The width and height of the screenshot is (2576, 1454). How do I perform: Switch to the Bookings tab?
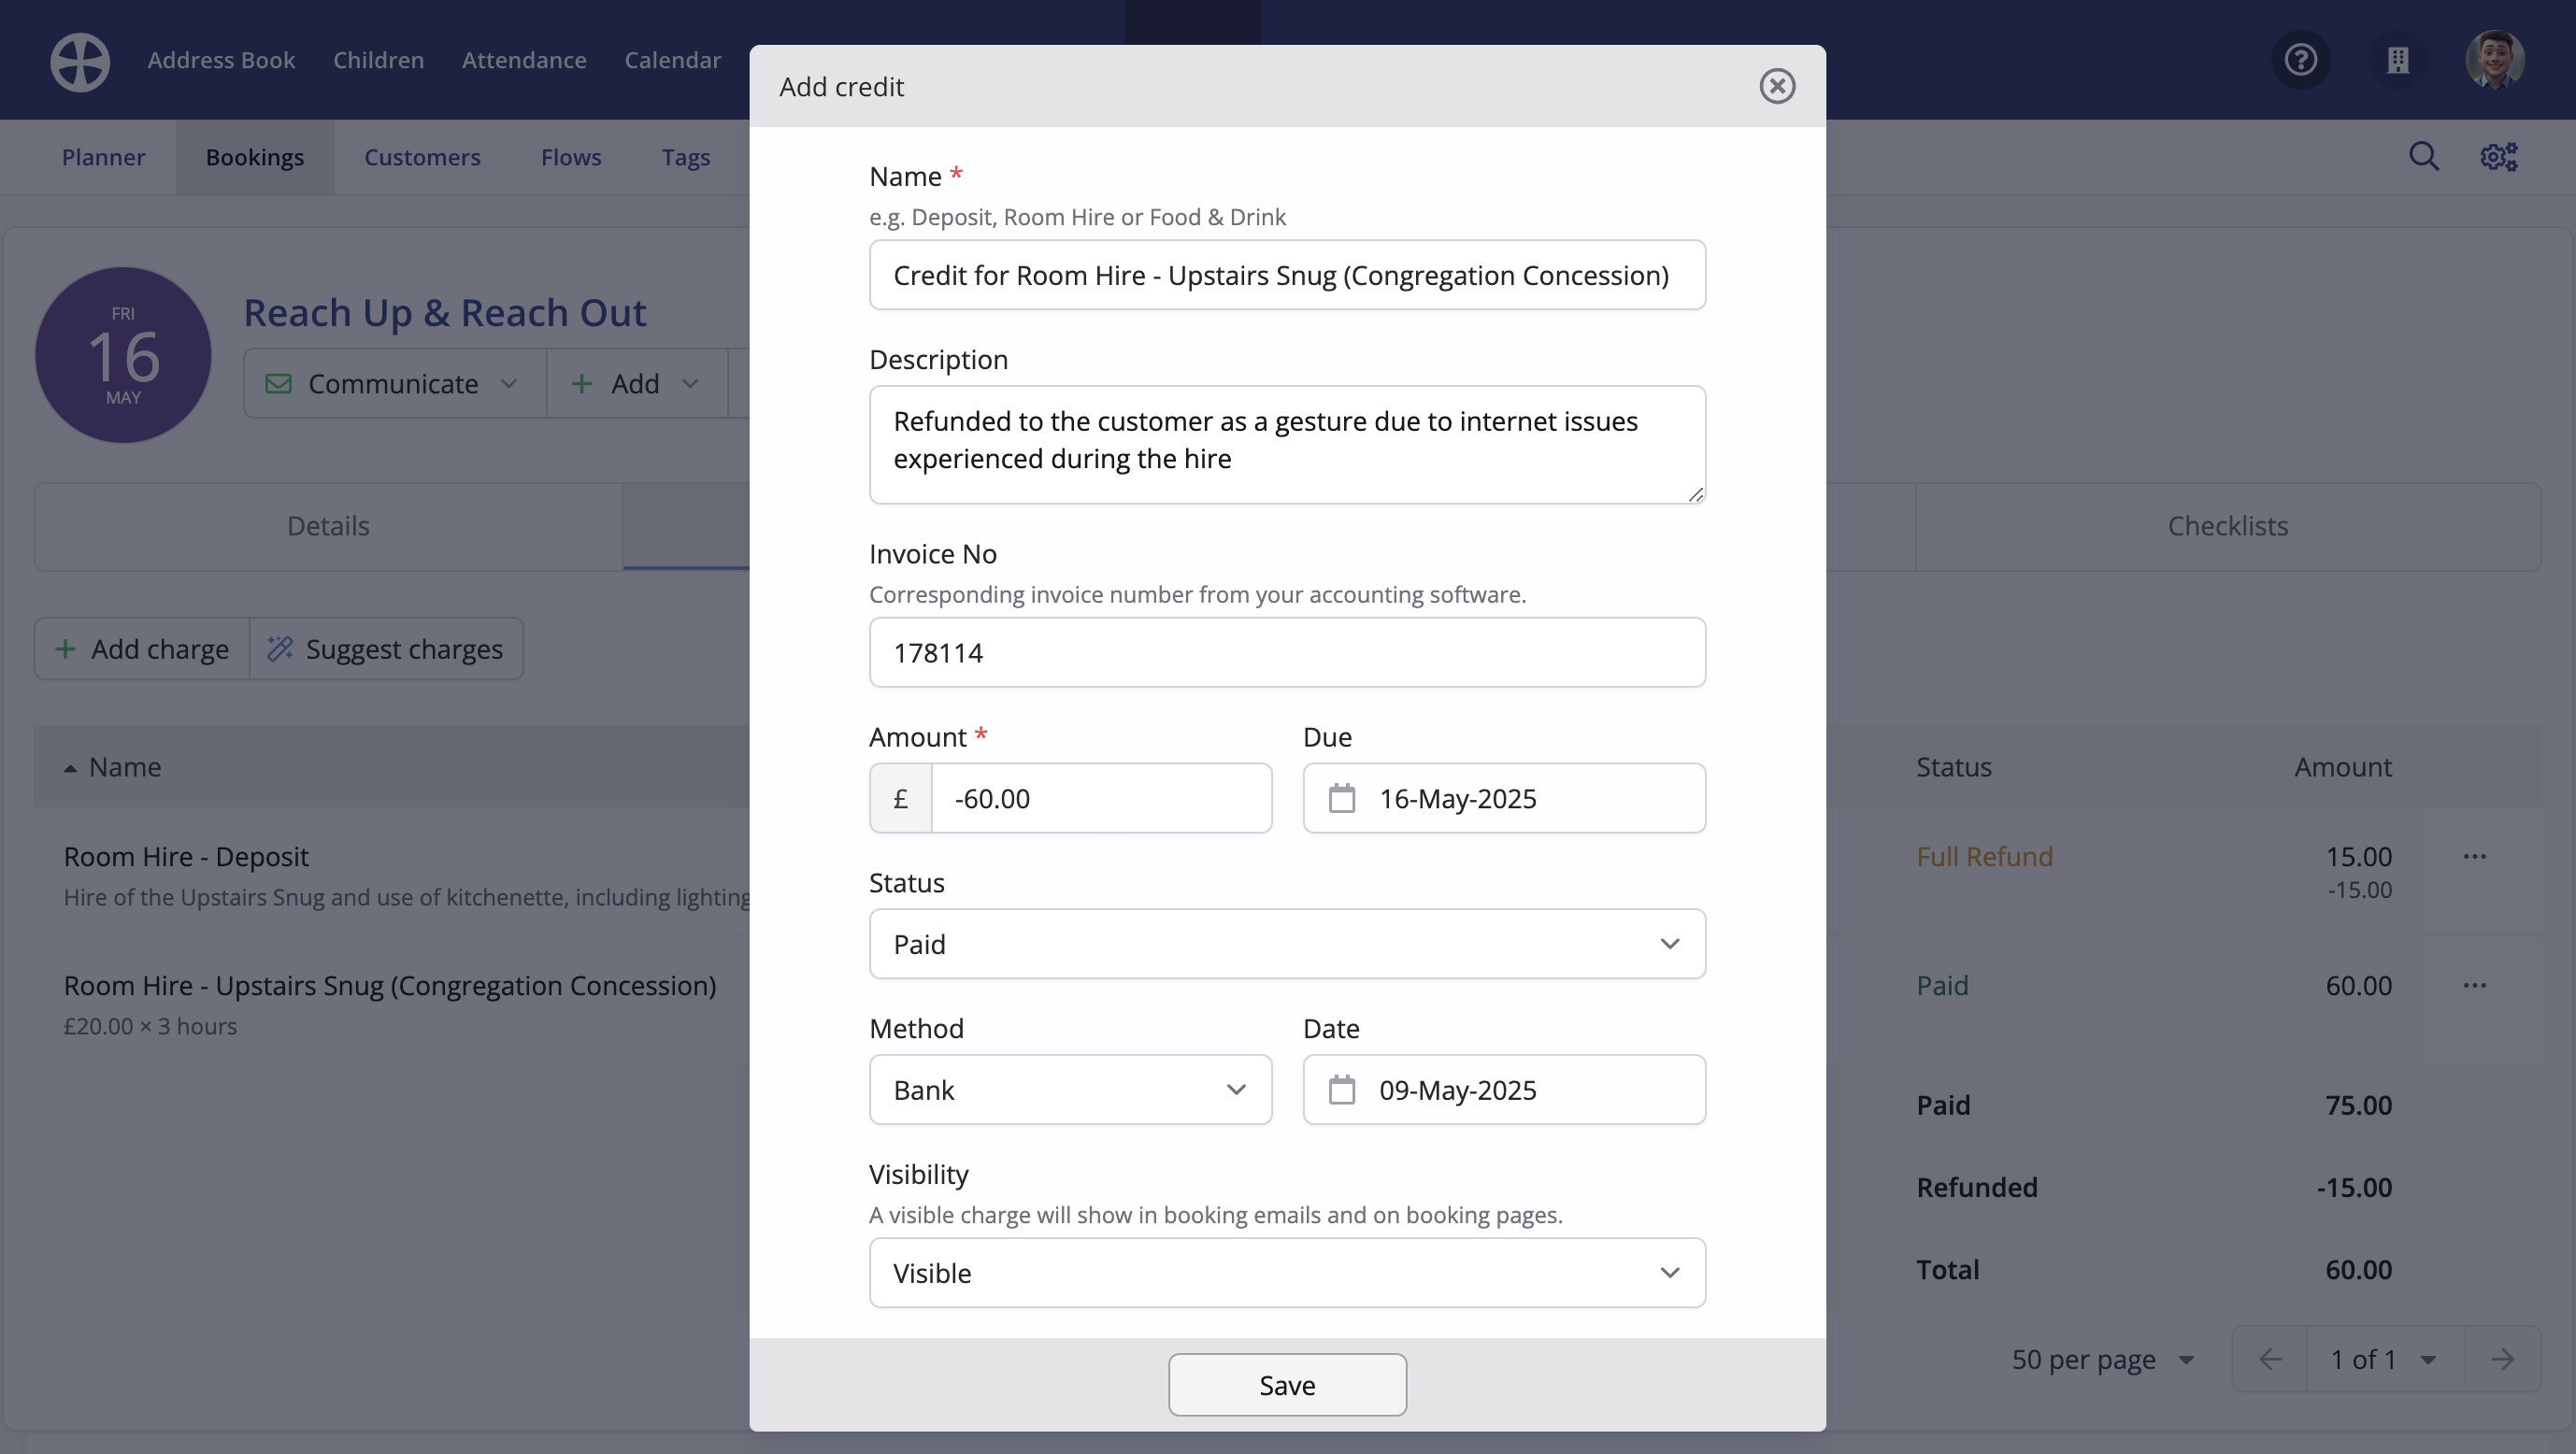255,157
